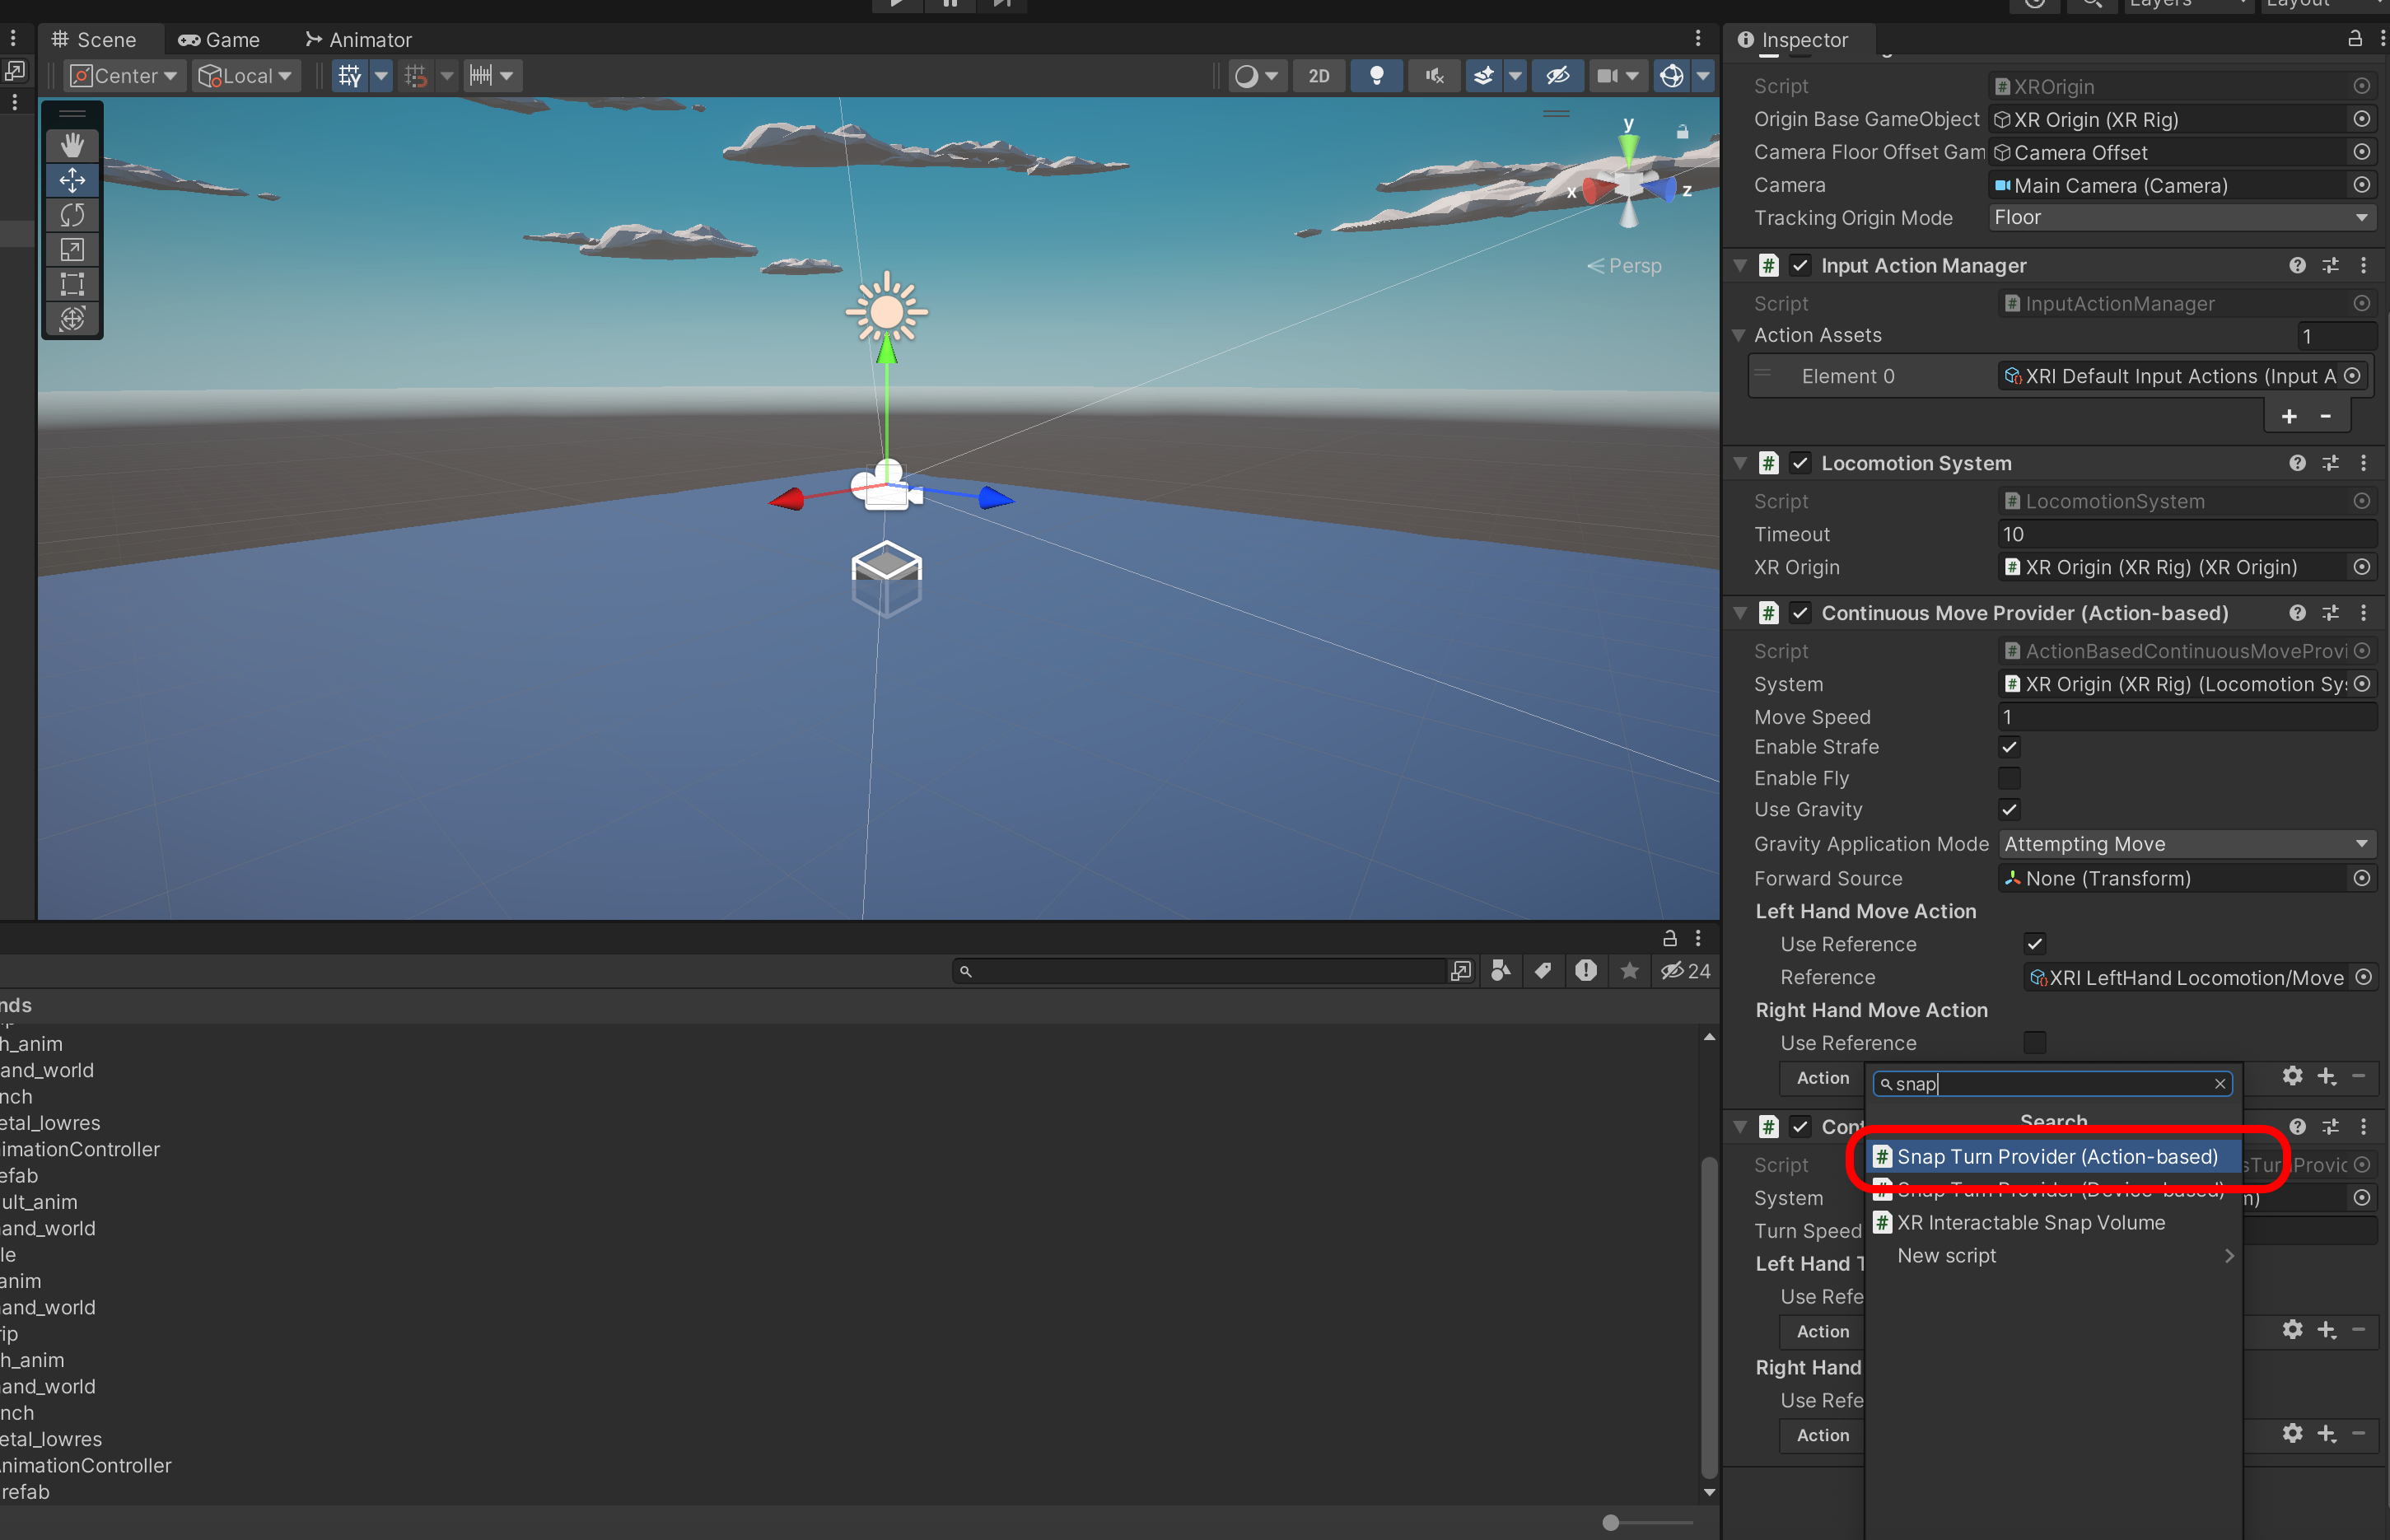Viewport: 2390px width, 1540px height.
Task: Select the Rect transform tool
Action: 72,284
